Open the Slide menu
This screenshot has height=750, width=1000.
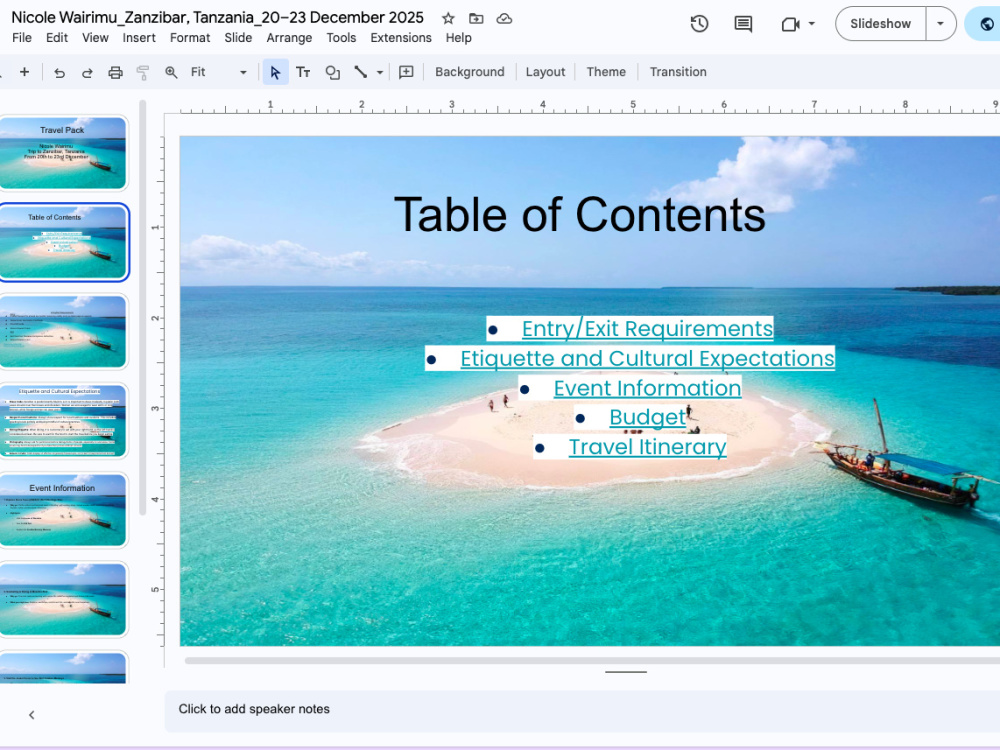click(238, 38)
